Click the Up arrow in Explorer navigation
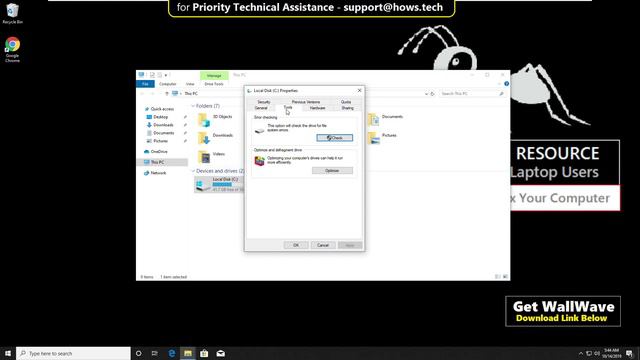The height and width of the screenshot is (360, 640). click(167, 93)
